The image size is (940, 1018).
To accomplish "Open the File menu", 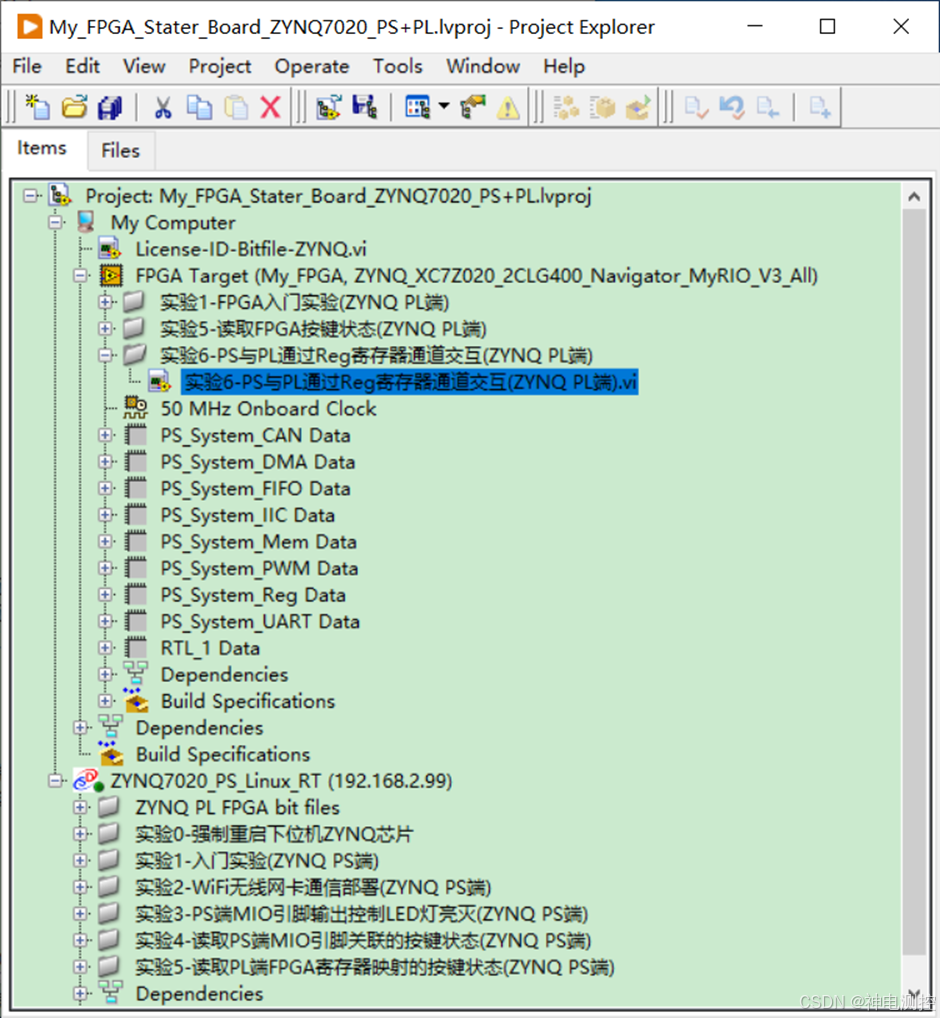I will tap(27, 66).
